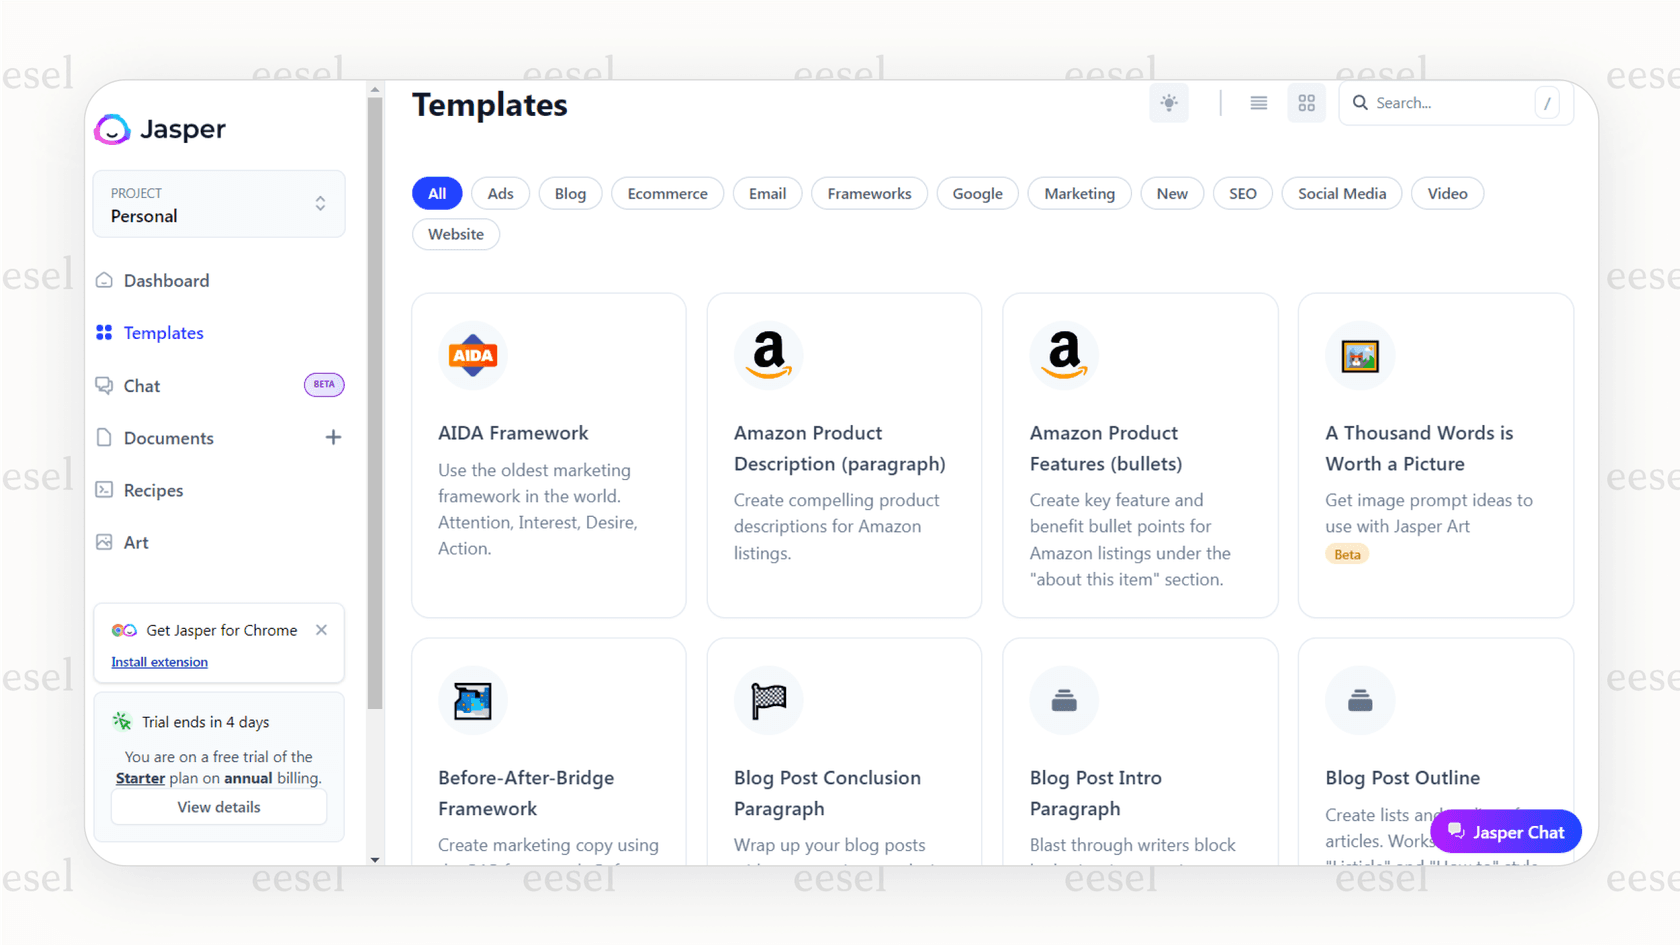Select the Frameworks filter chip

[869, 193]
